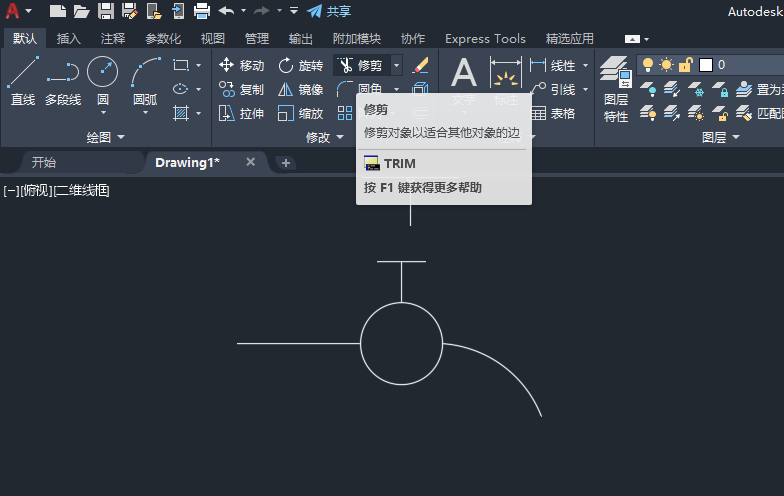
Task: Insert a 表格 table
Action: pyautogui.click(x=553, y=114)
